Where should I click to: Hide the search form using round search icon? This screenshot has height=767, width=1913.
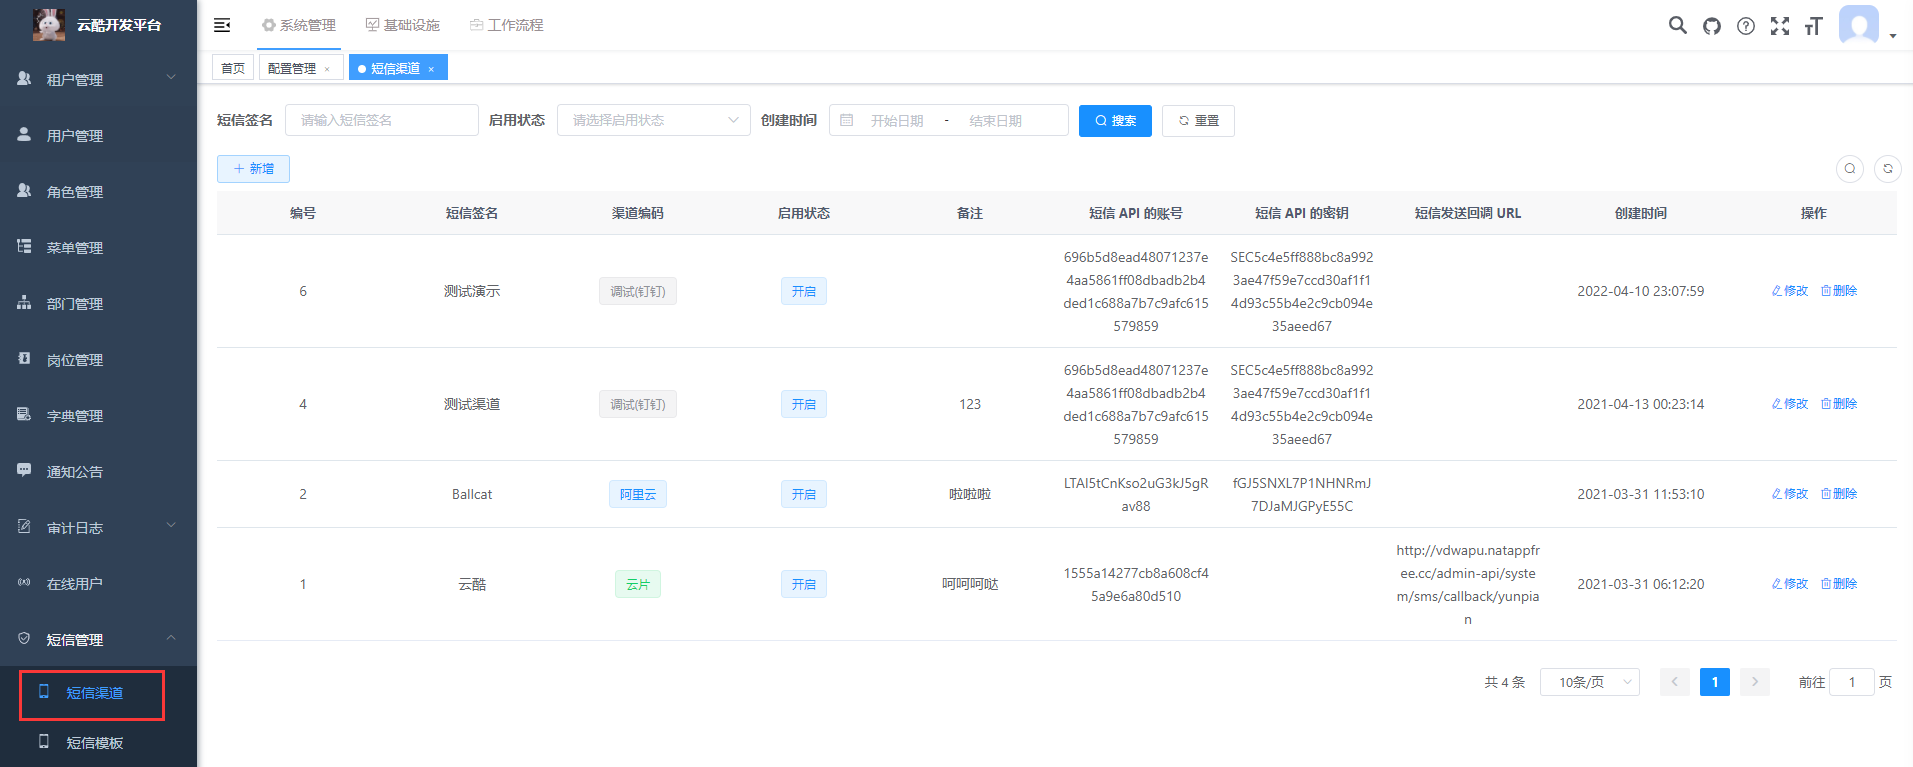[1850, 169]
